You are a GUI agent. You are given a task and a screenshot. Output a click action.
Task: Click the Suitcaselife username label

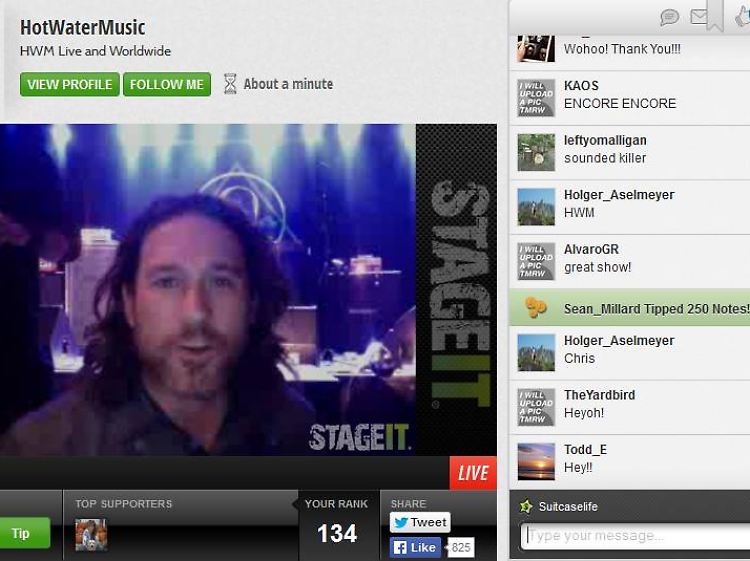tap(568, 506)
